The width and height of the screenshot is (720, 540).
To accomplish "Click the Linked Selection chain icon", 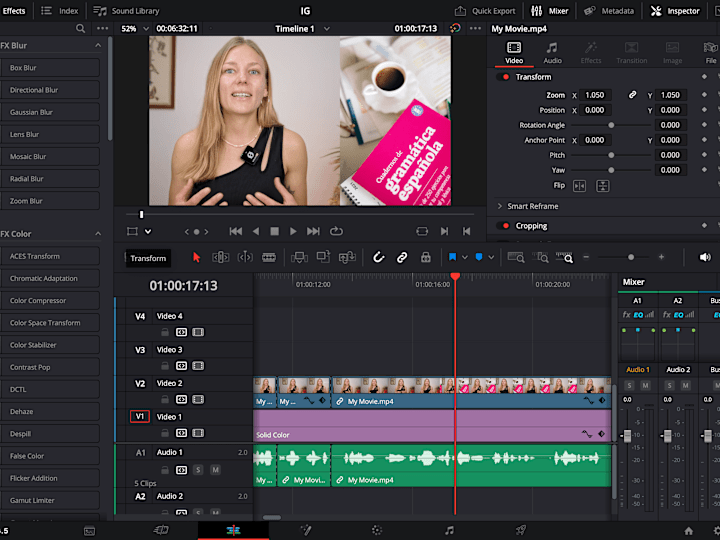I will (x=402, y=257).
